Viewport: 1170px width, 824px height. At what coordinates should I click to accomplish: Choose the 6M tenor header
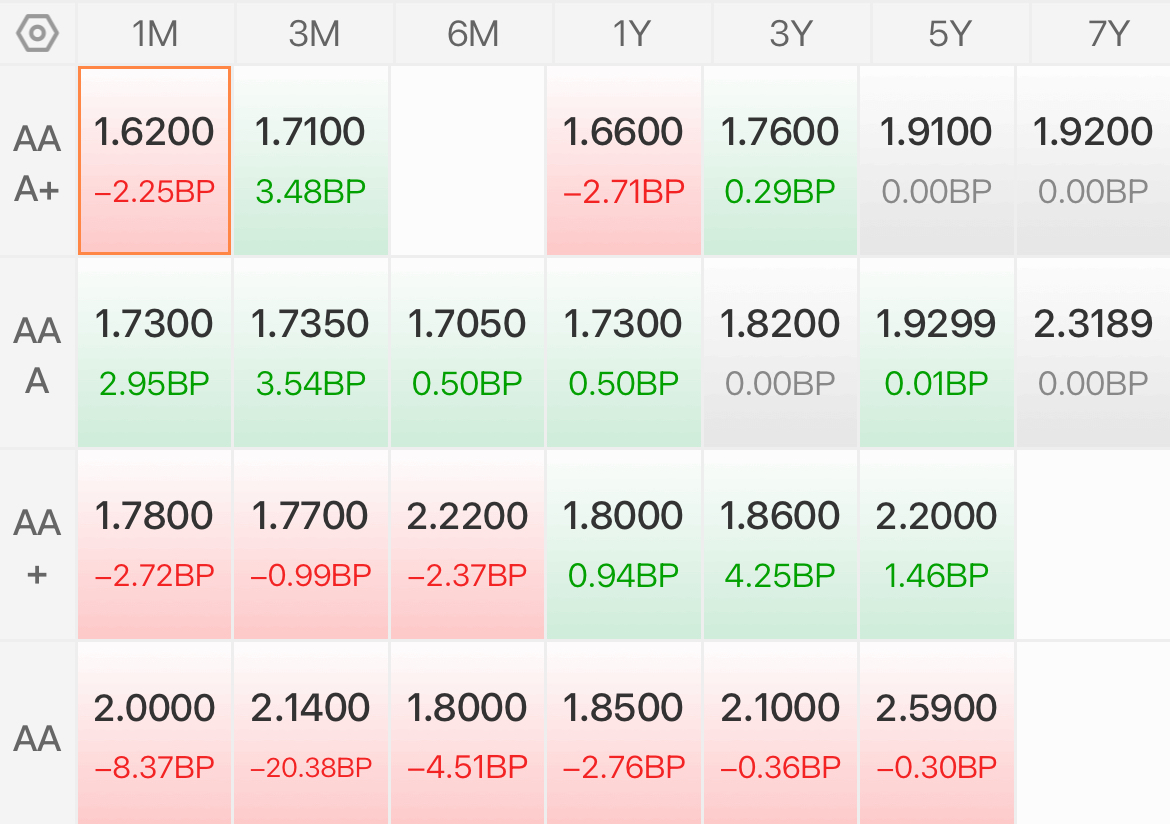coord(473,34)
